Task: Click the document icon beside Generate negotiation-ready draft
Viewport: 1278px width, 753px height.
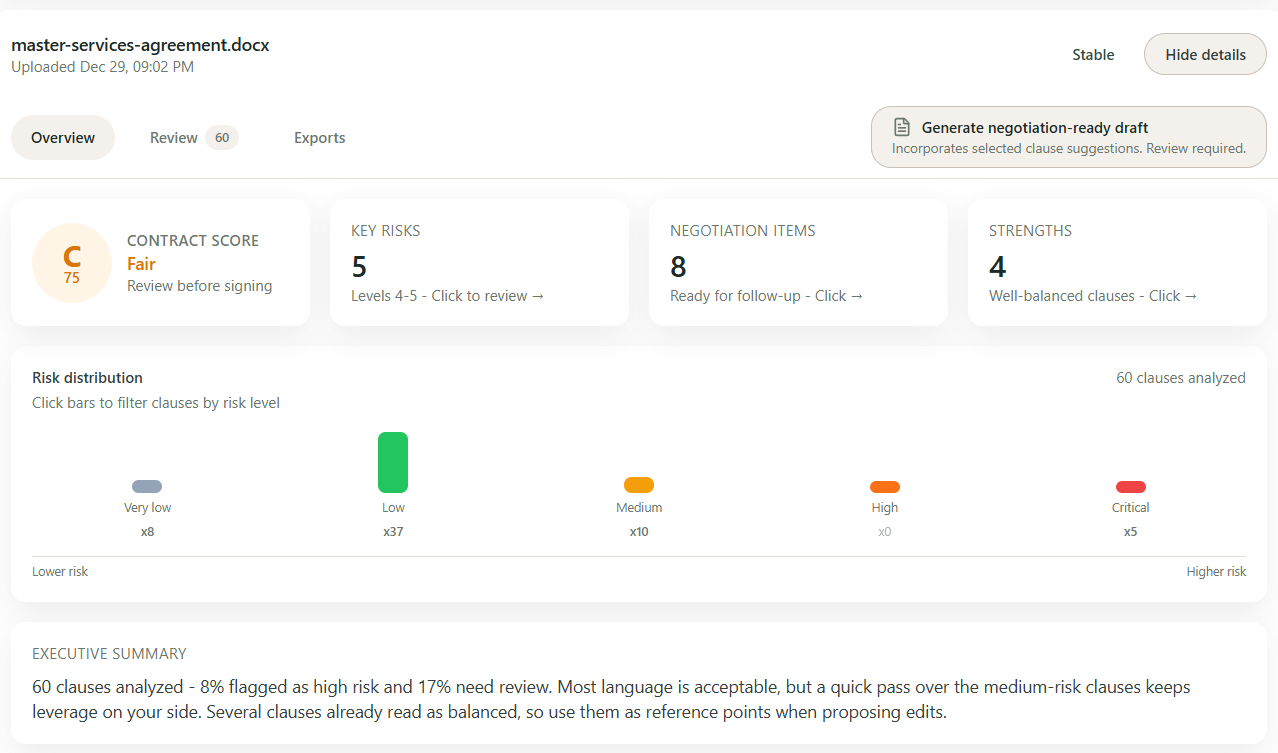Action: pyautogui.click(x=902, y=126)
